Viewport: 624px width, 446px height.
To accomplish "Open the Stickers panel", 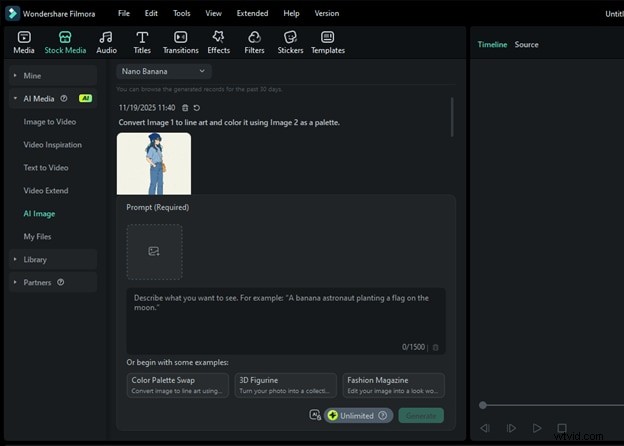I will (x=290, y=43).
